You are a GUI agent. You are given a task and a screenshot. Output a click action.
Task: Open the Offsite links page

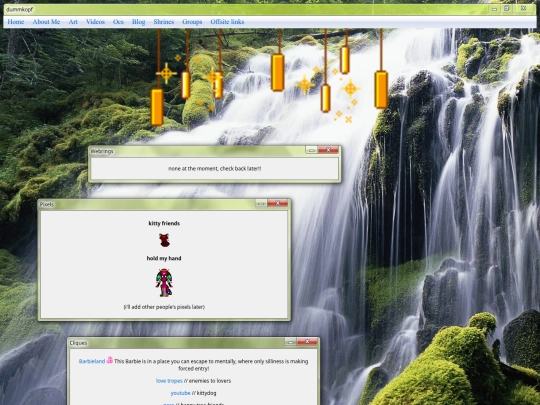click(227, 22)
